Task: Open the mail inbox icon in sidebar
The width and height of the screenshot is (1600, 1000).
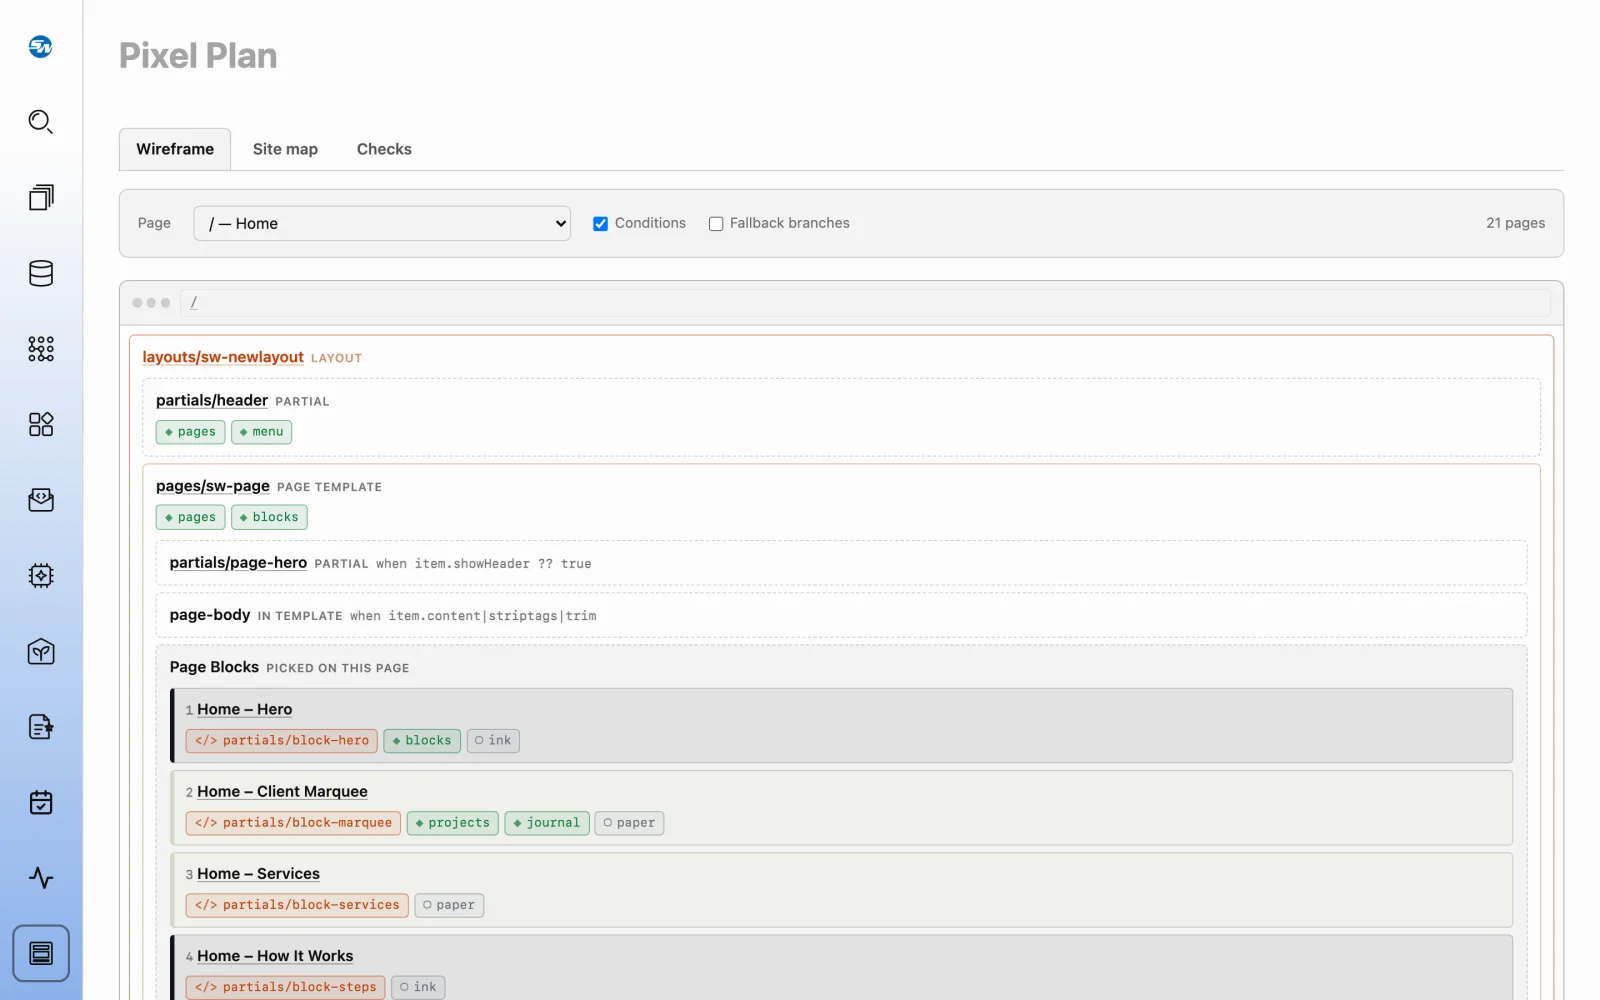Action: tap(41, 500)
